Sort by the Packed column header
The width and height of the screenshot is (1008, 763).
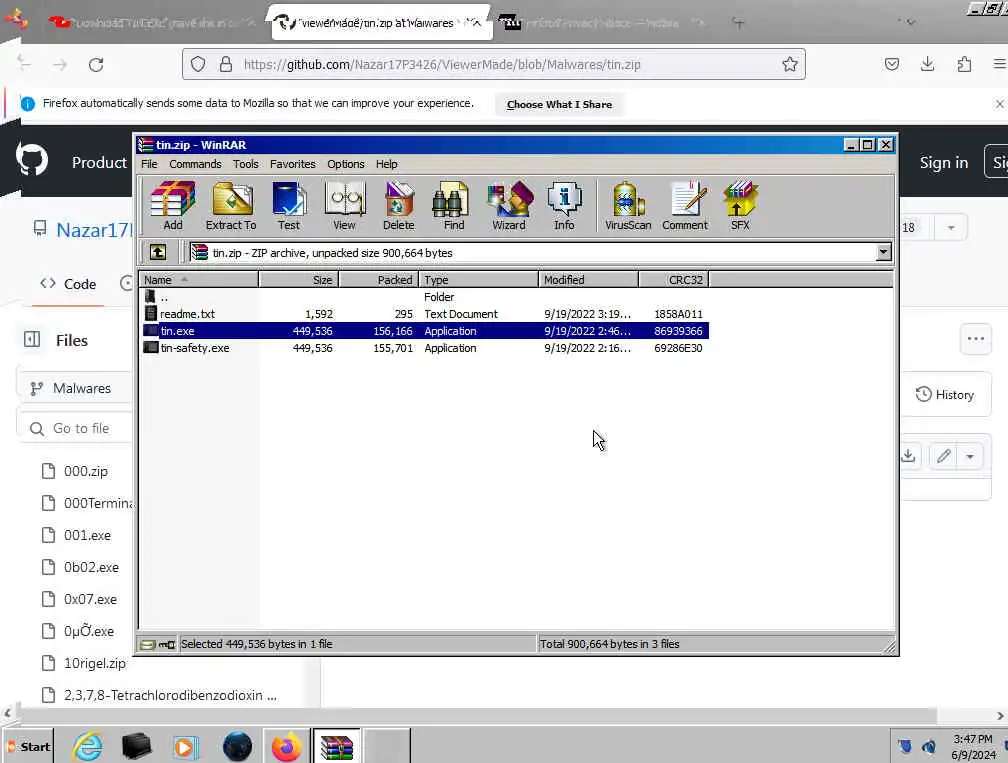coord(379,280)
